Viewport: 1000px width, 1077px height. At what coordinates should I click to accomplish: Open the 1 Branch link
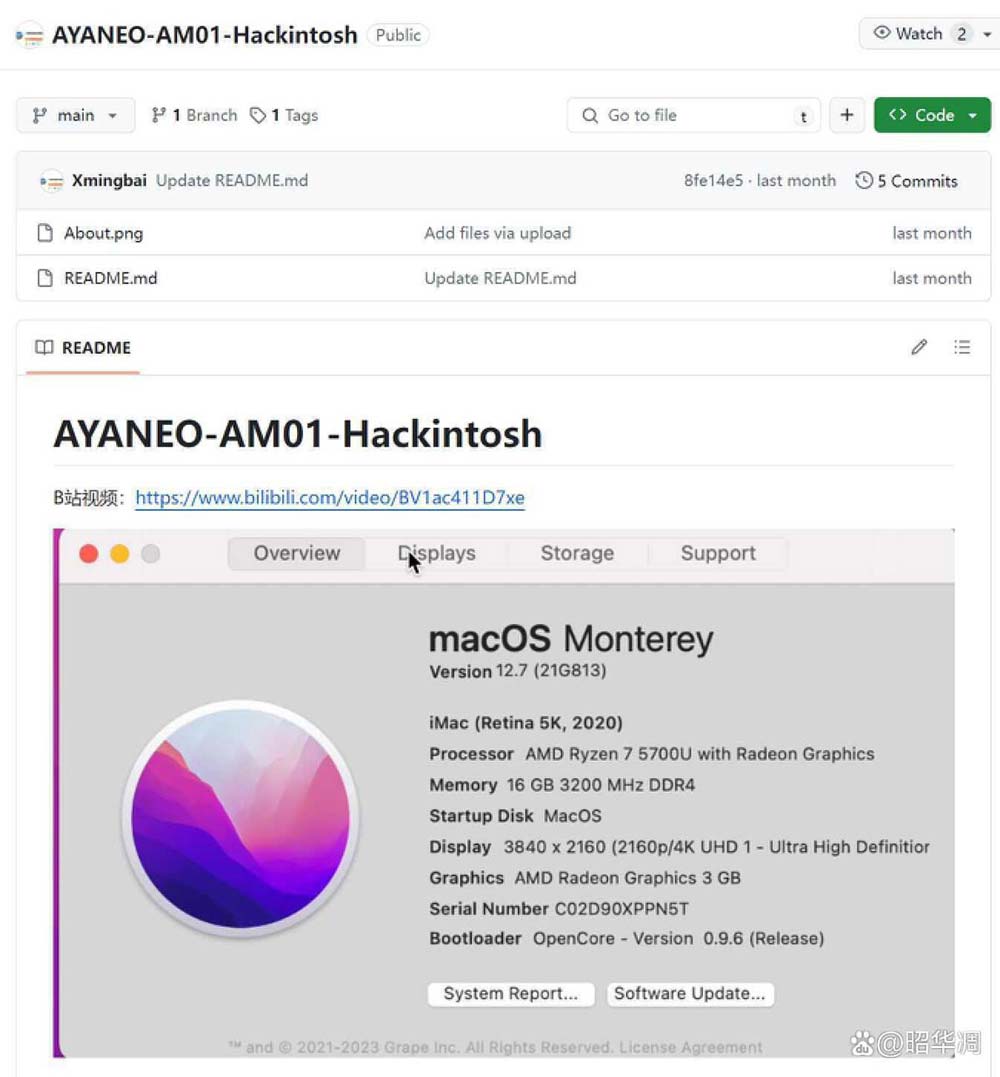(x=195, y=115)
